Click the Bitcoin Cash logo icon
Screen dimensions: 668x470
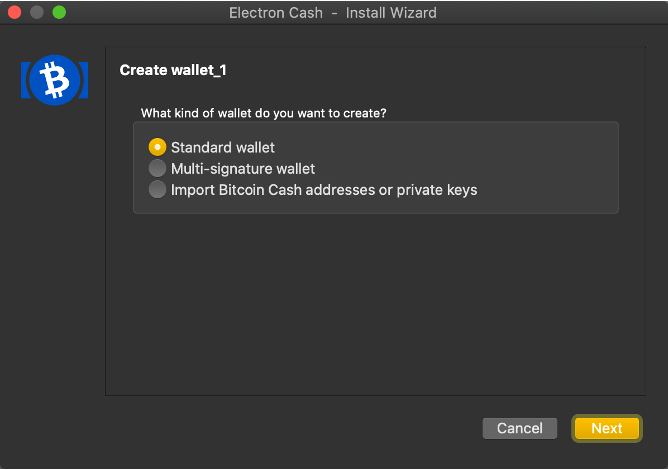click(x=54, y=80)
